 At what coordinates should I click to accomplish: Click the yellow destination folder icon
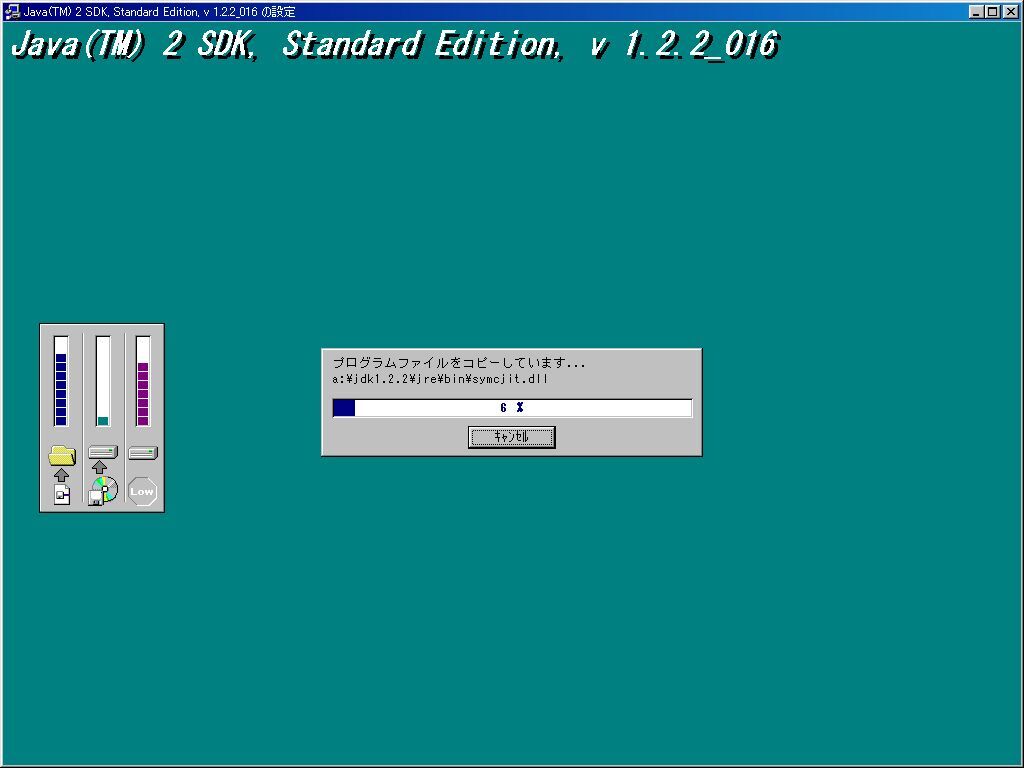pos(62,455)
